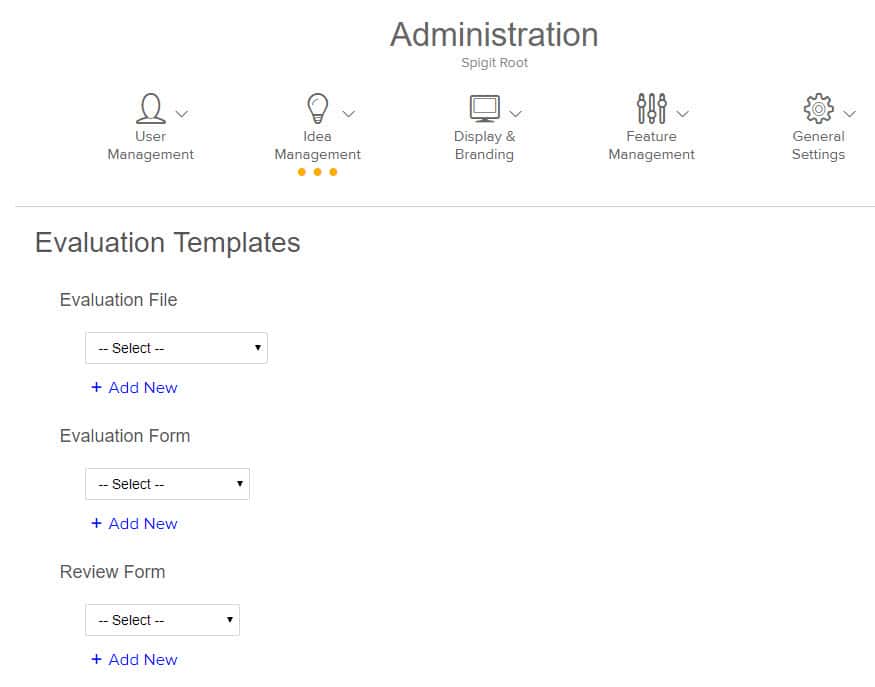Click the Display & Branding monitor icon
The height and width of the screenshot is (687, 875).
click(484, 108)
